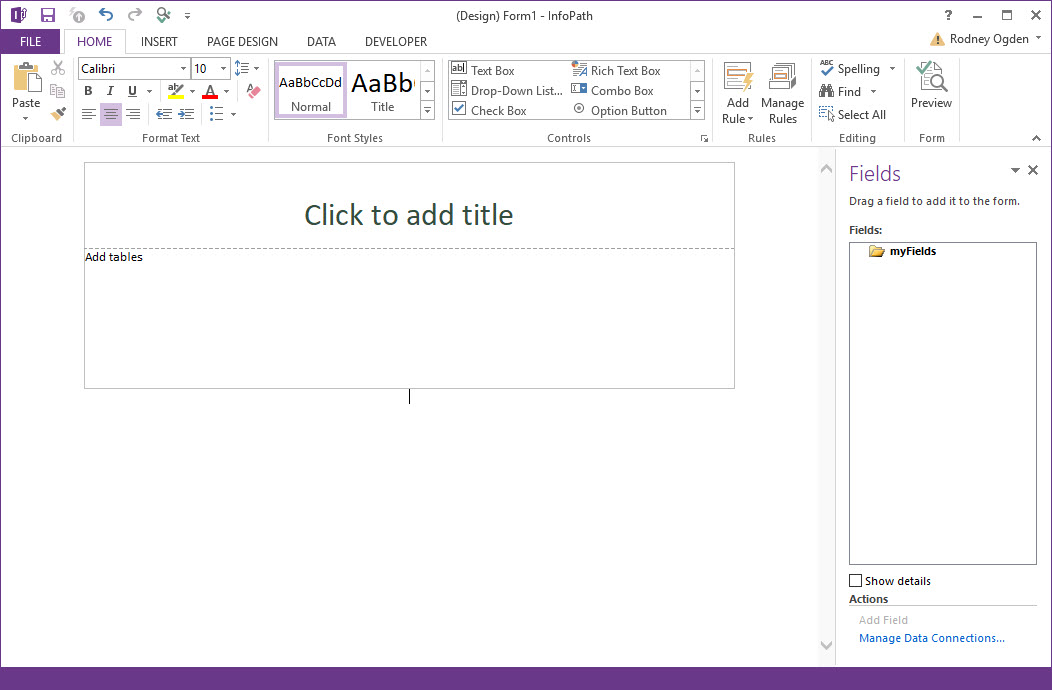This screenshot has height=690, width=1052.
Task: Switch to the INSERT tab
Action: pos(159,42)
